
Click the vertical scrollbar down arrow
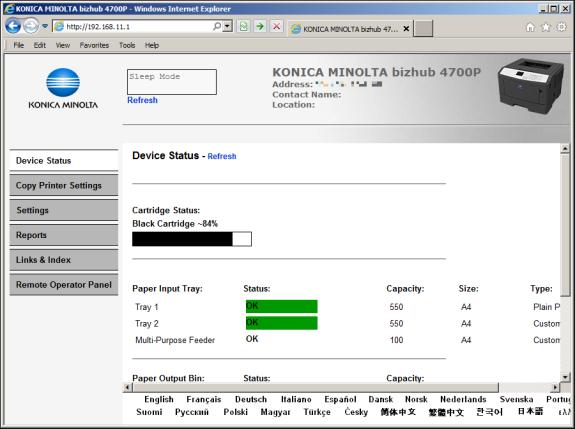pos(565,377)
